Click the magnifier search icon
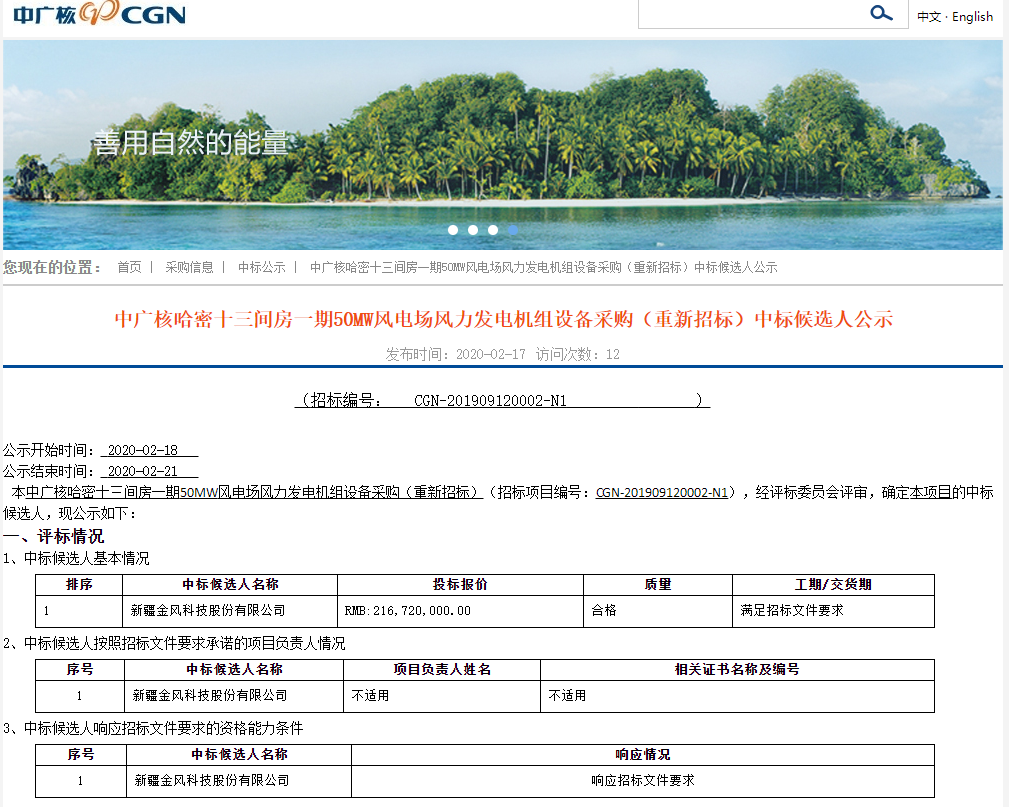Image resolution: width=1009 pixels, height=807 pixels. (x=881, y=12)
